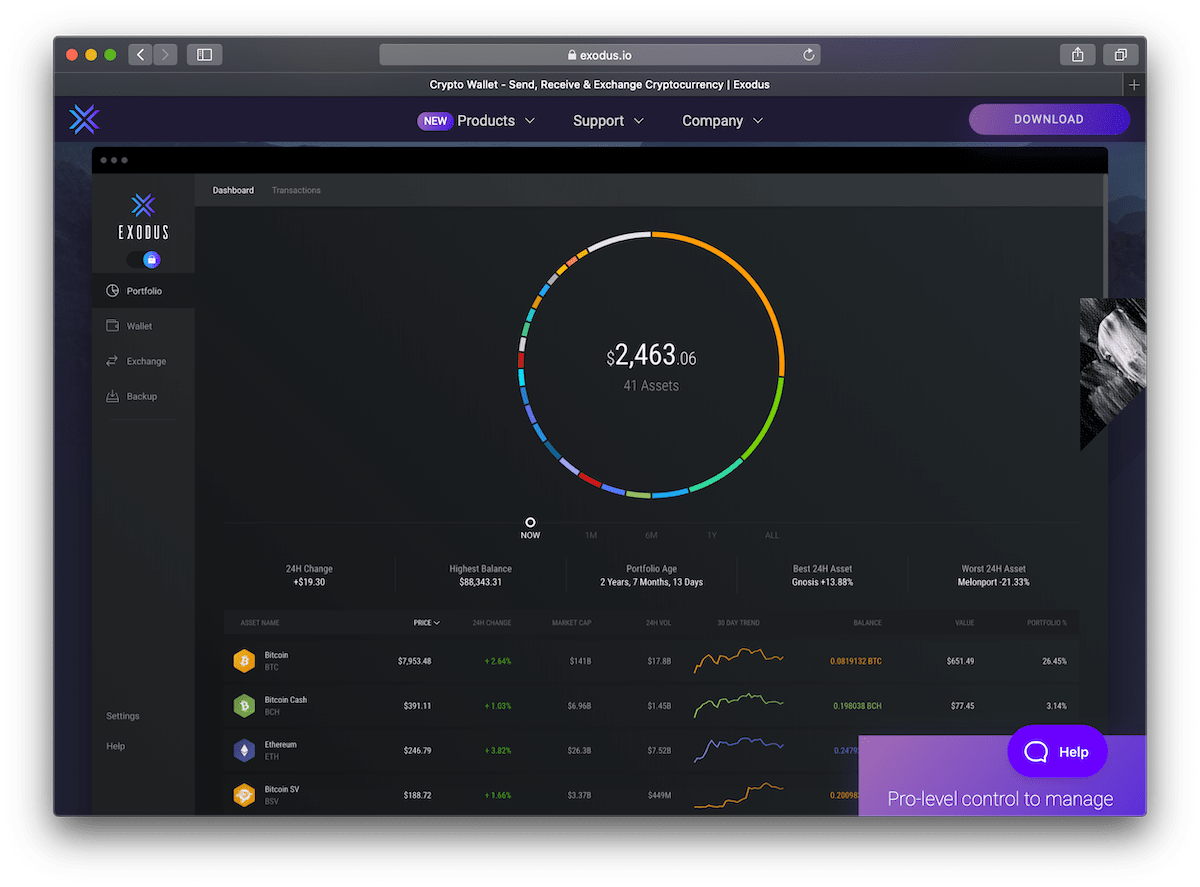
Task: Open the Wallet section in the sidebar
Action: [113, 325]
